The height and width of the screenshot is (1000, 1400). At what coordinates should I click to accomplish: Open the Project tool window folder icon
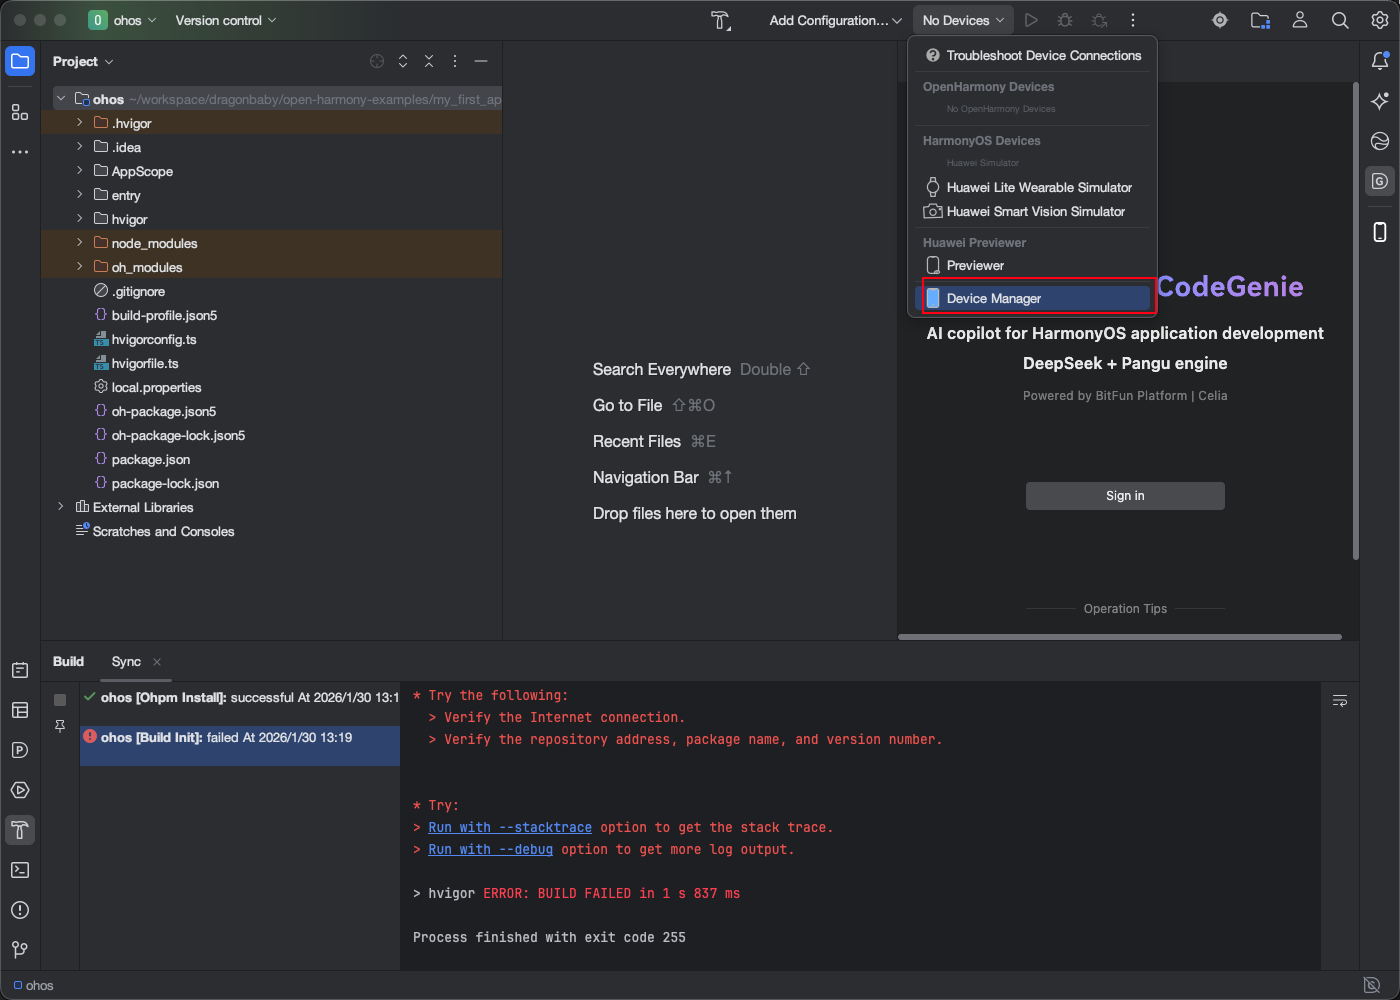(x=20, y=61)
